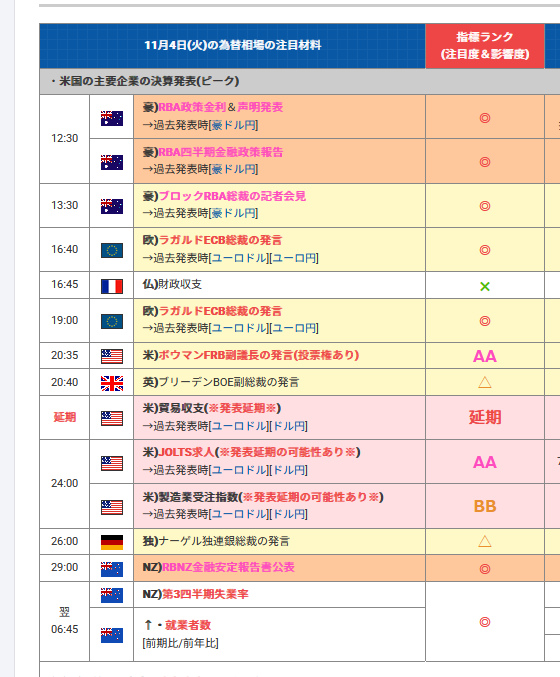Open 豪ドル円 link in 13:30 row
The width and height of the screenshot is (560, 677).
[234, 213]
